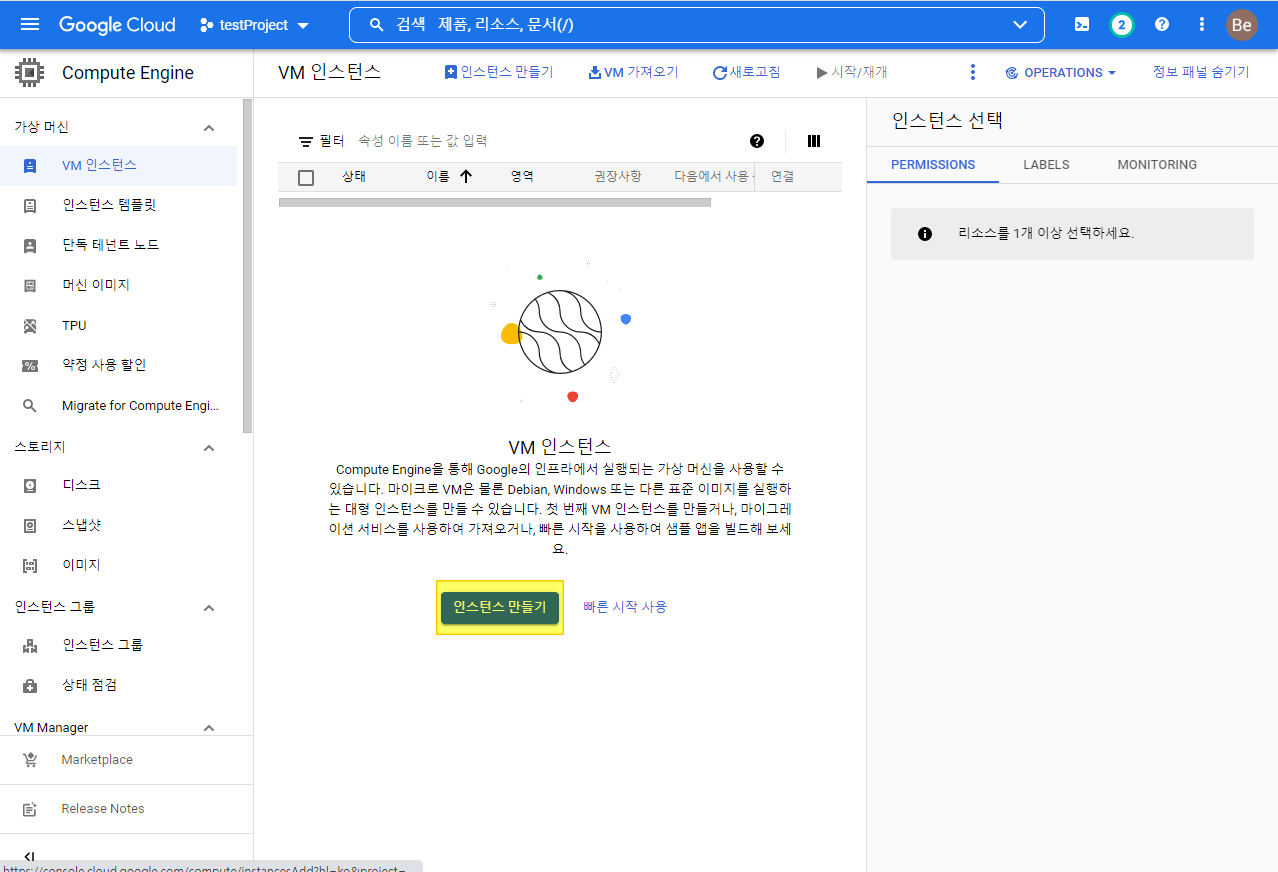Sort by the 이름 column arrow

pos(466,176)
